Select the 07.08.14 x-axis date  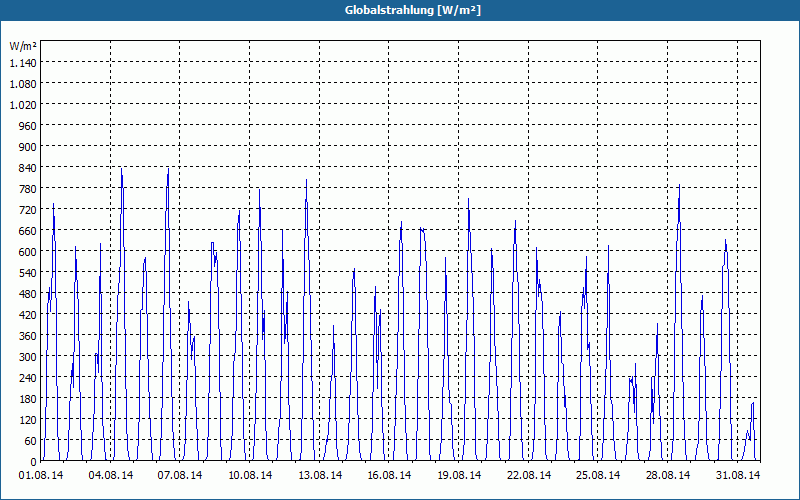click(180, 475)
